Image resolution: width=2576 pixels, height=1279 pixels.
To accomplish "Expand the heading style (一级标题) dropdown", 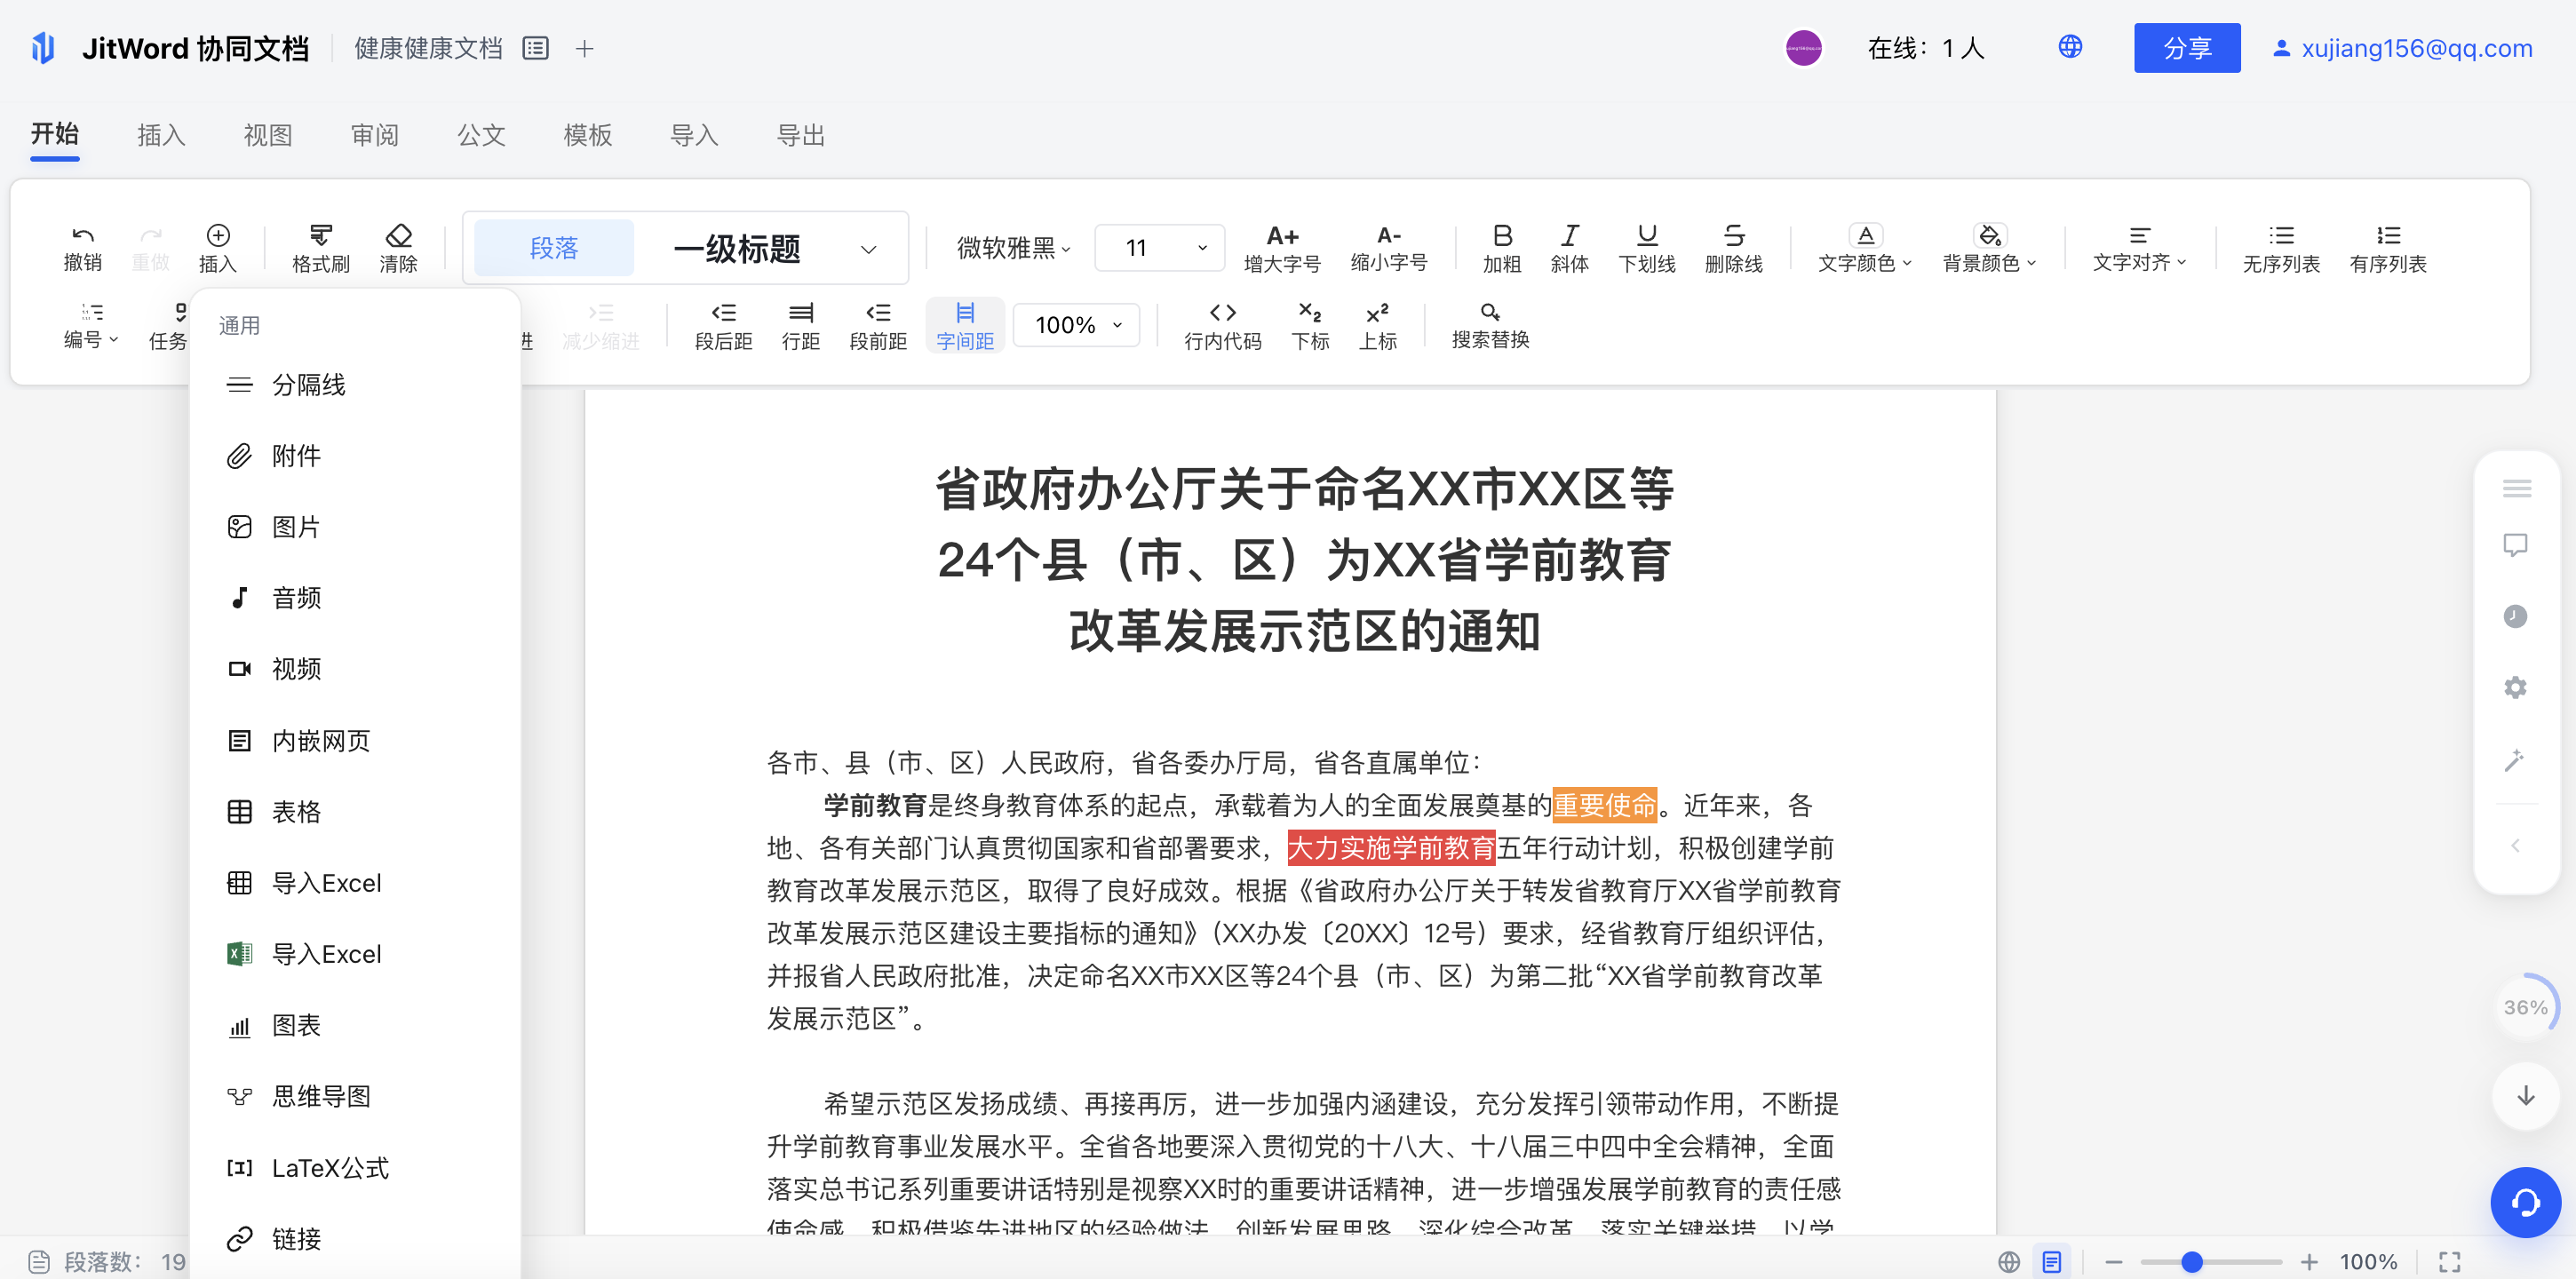I will click(868, 249).
